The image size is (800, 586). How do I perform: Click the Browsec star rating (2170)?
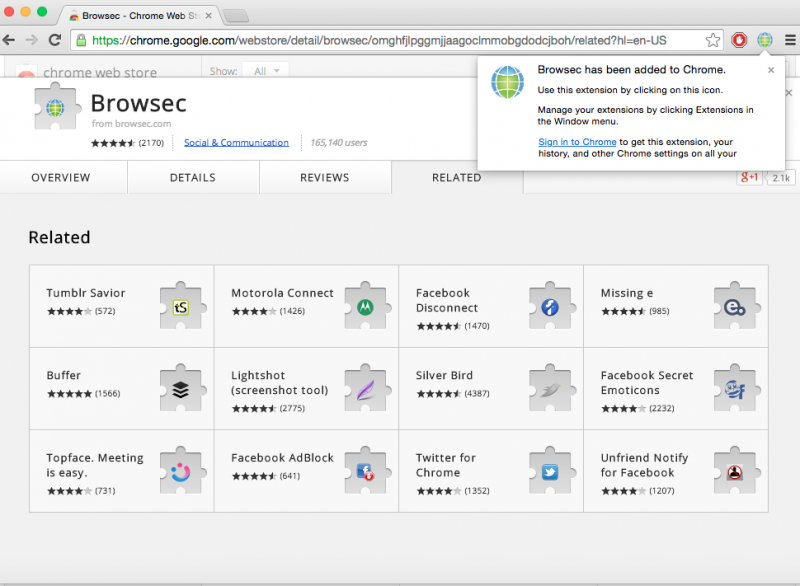(x=128, y=143)
